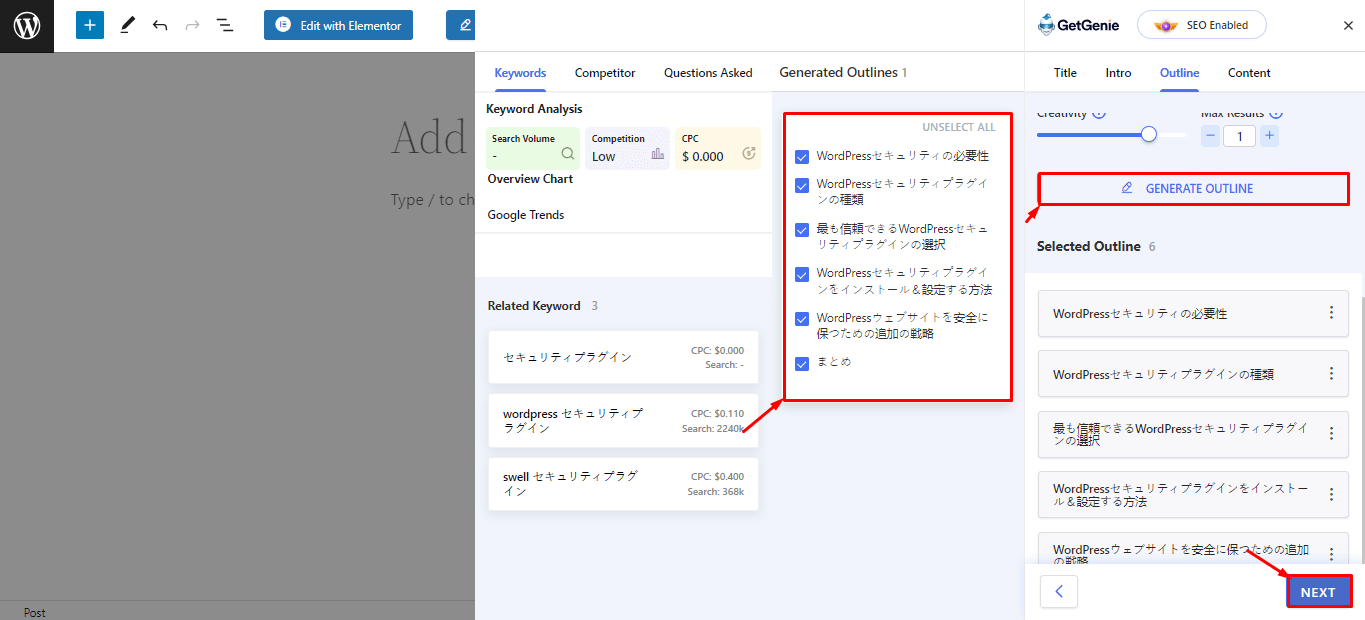Select 最も信頼できる outline in Selected Outline list

(x=1194, y=434)
